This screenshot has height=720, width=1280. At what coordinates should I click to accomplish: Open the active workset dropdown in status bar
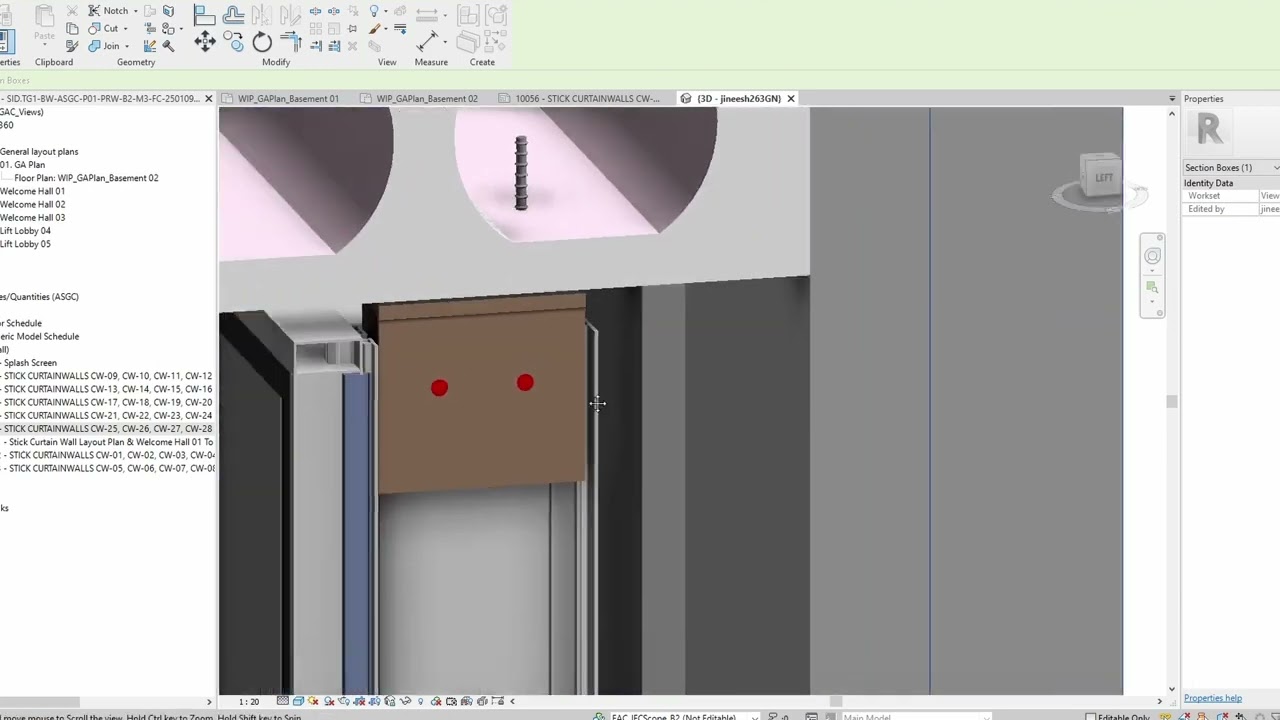[x=754, y=717]
